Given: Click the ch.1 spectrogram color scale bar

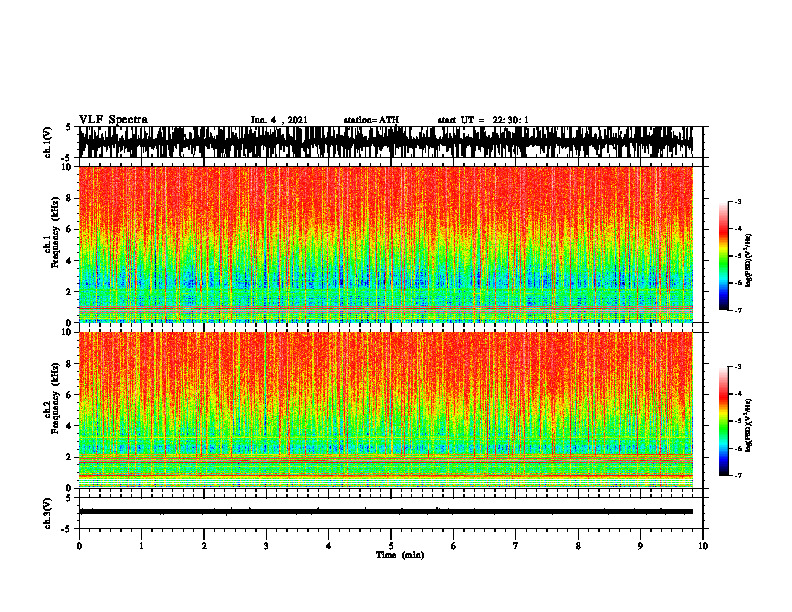Looking at the screenshot, I should point(723,255).
